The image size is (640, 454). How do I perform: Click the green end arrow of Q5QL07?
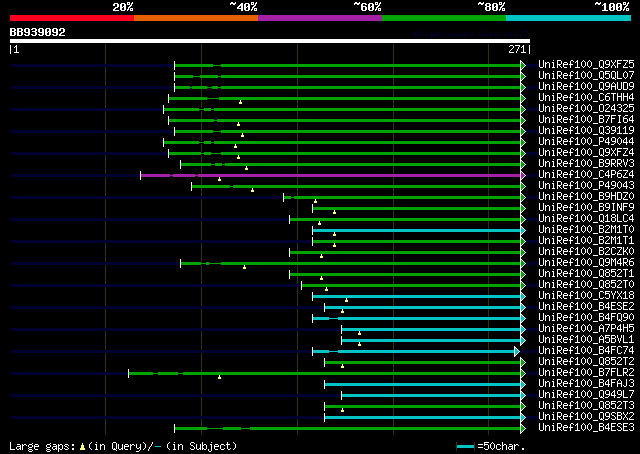click(523, 76)
